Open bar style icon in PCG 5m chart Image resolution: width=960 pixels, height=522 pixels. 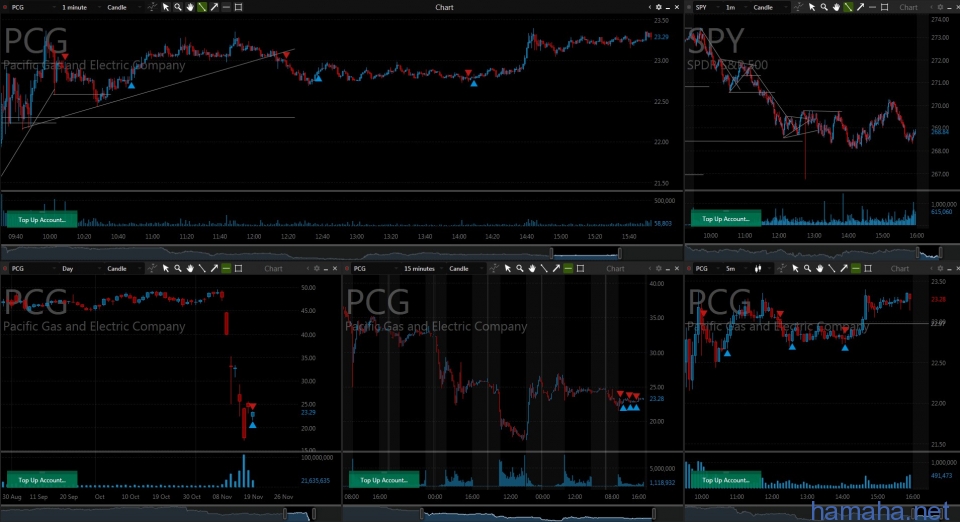click(x=759, y=269)
